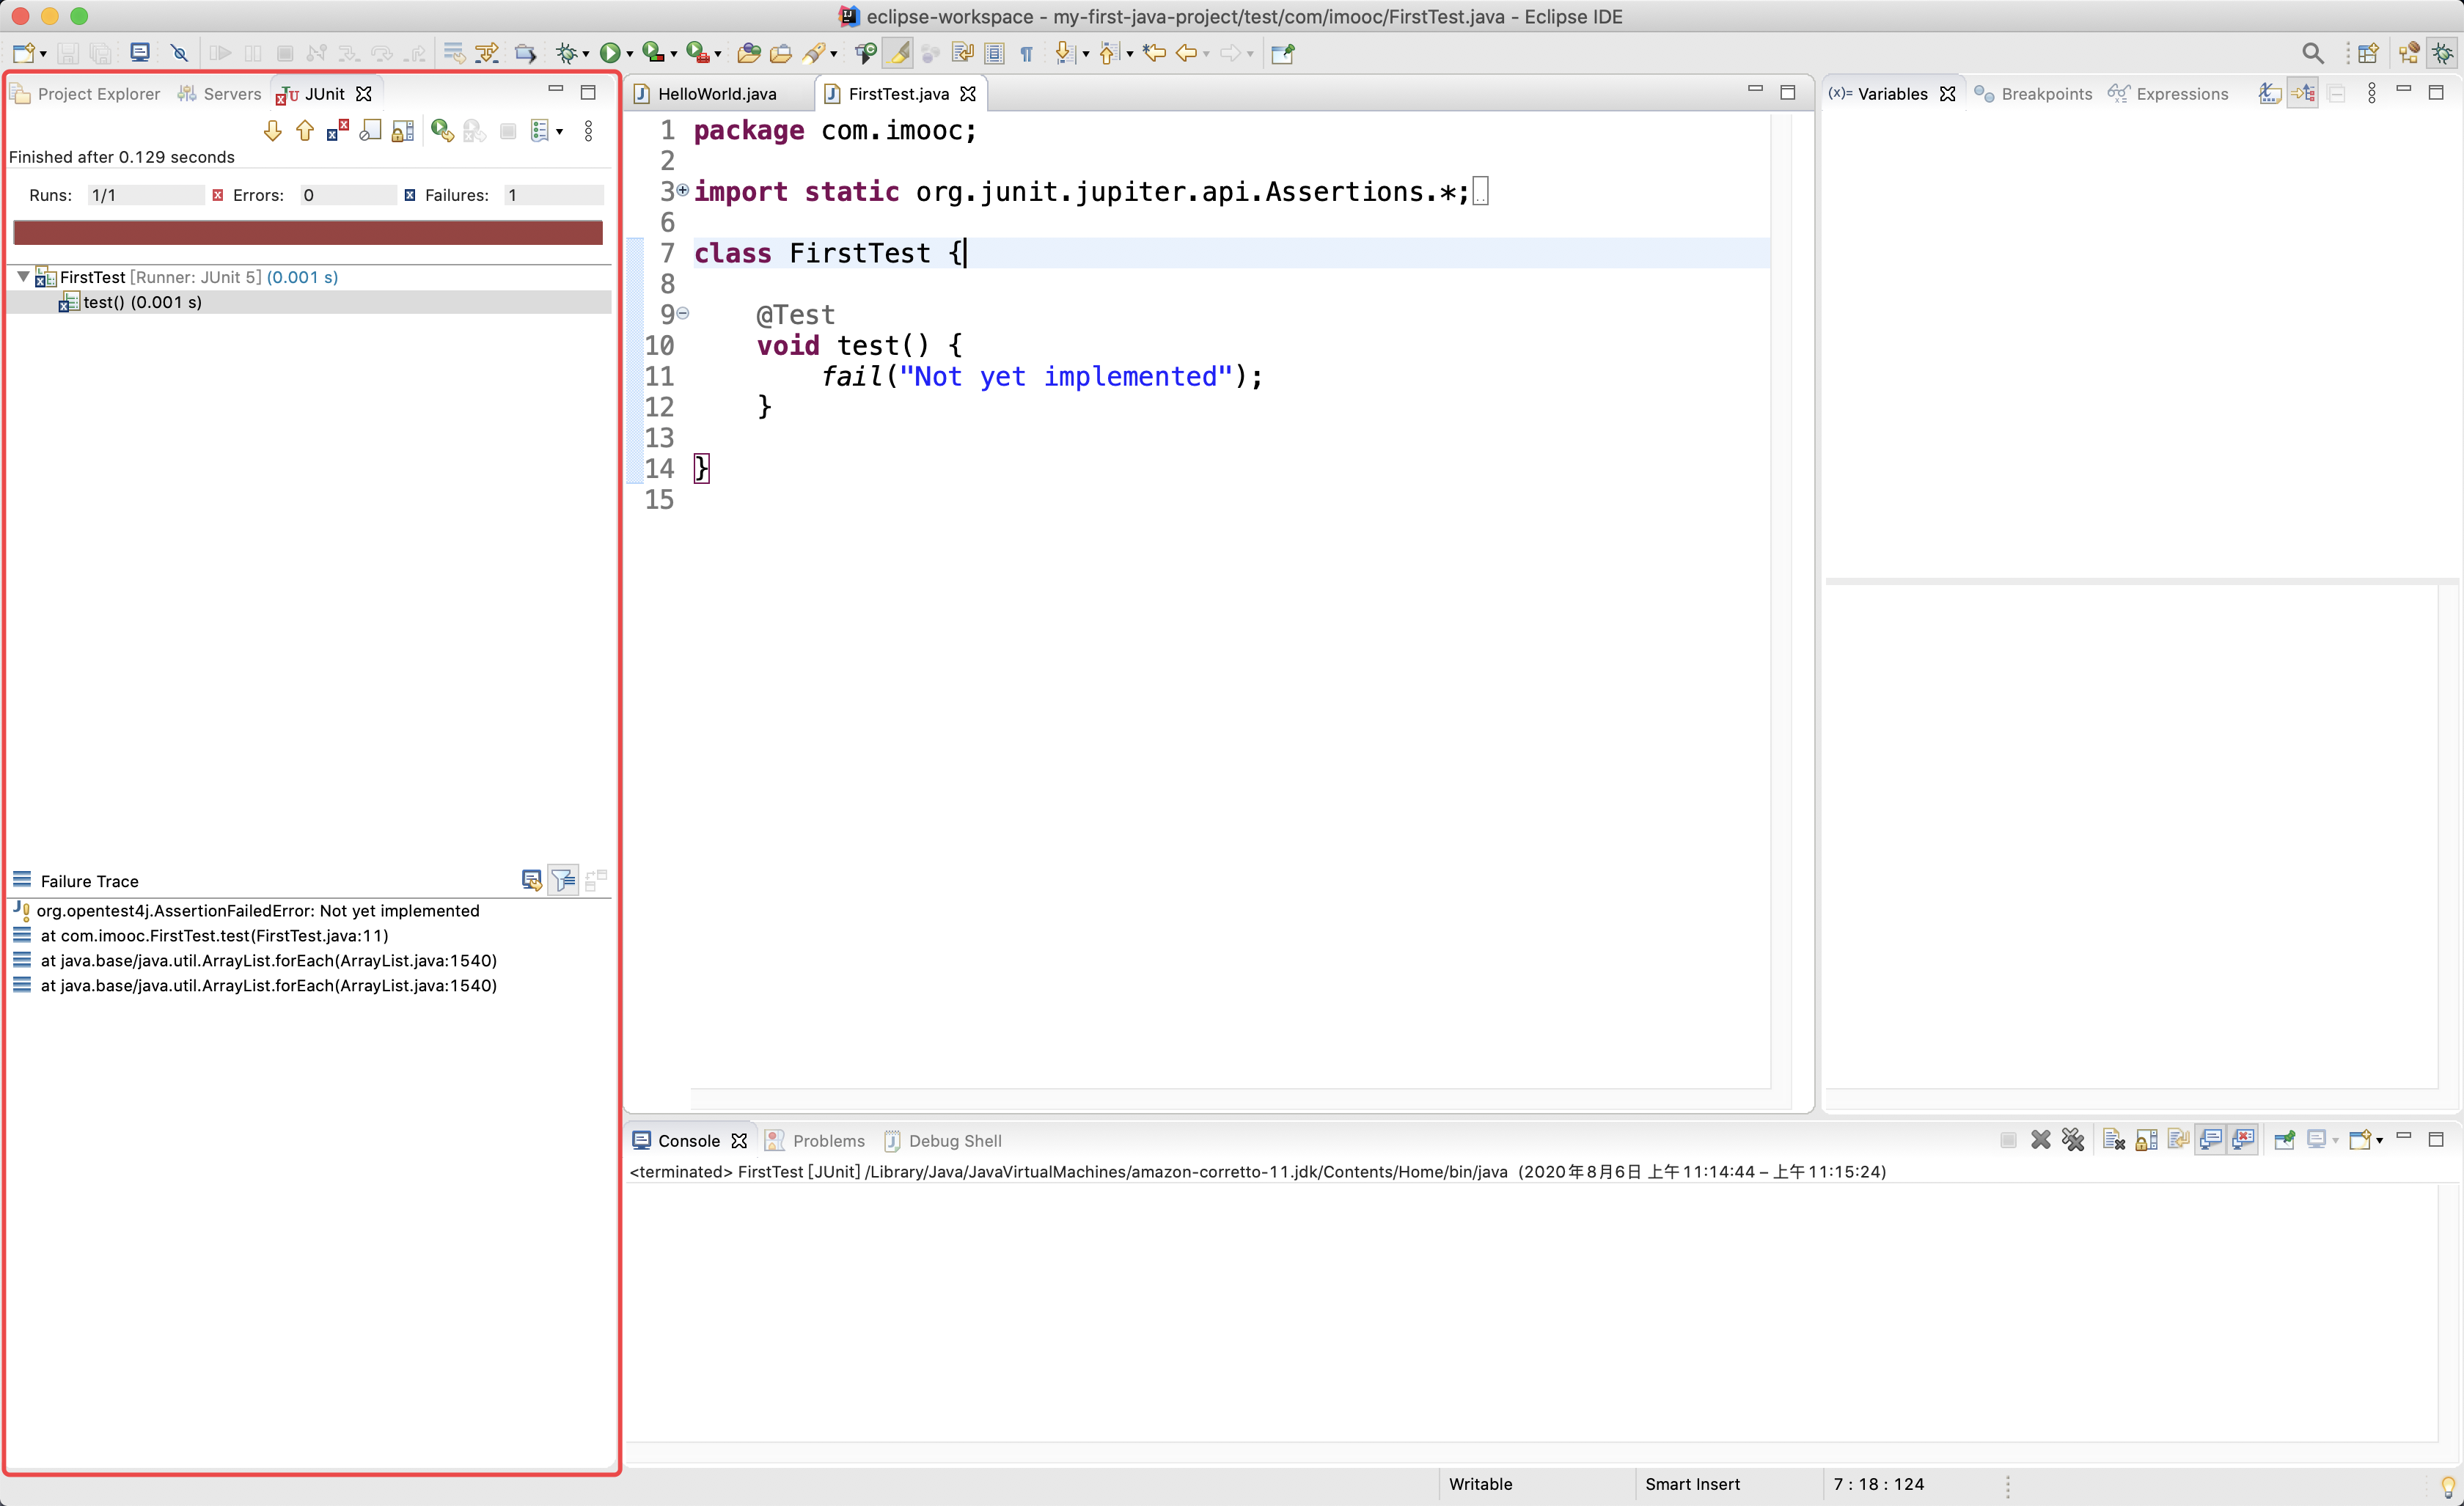Click the Open Type icon in toolbar
2464x1506 pixels.
pos(748,54)
